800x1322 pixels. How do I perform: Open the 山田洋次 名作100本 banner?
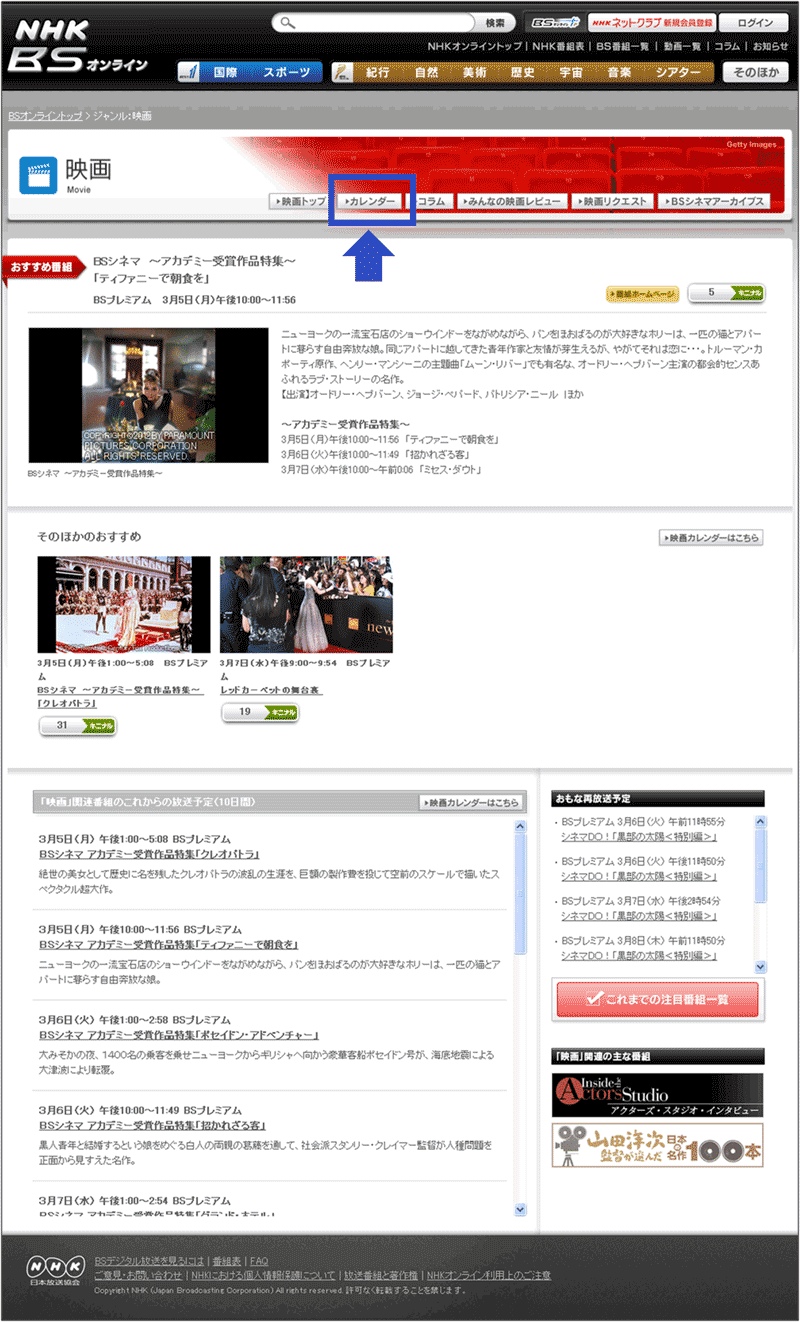(657, 1145)
